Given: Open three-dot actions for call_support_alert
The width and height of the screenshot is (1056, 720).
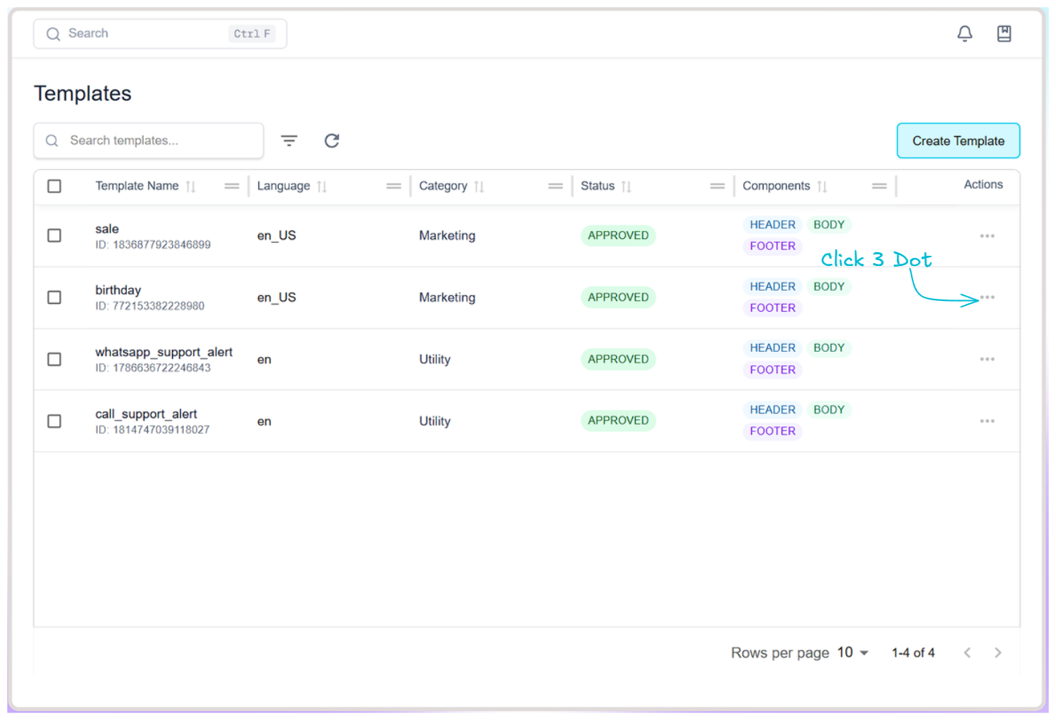Looking at the screenshot, I should [987, 421].
